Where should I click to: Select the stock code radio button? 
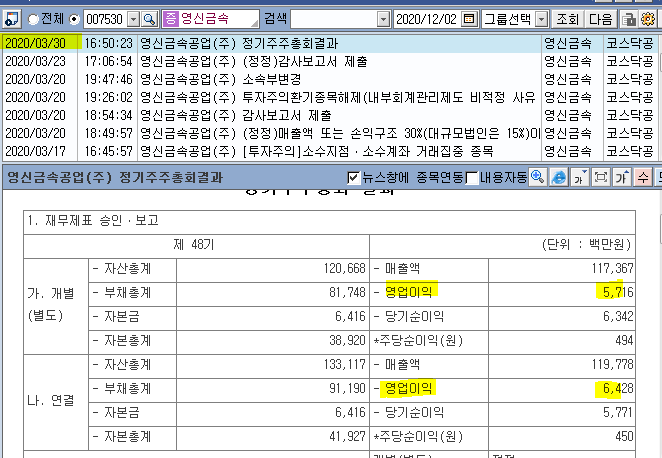coord(74,19)
